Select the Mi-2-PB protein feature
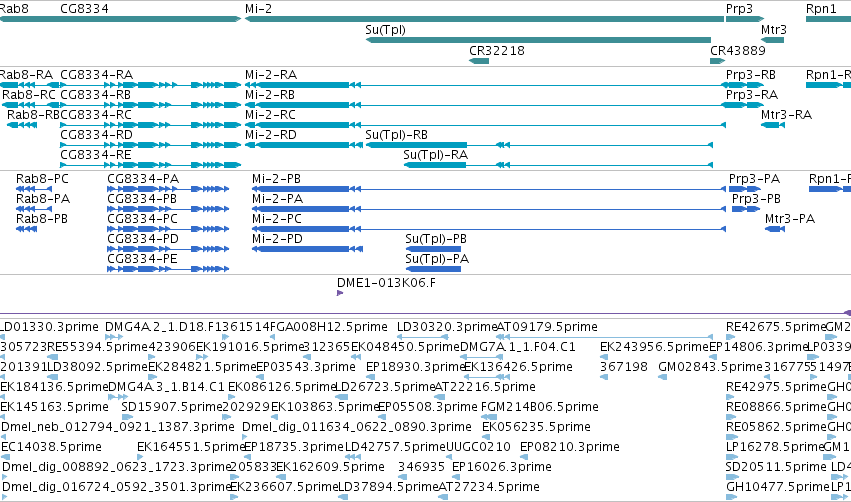 point(489,189)
